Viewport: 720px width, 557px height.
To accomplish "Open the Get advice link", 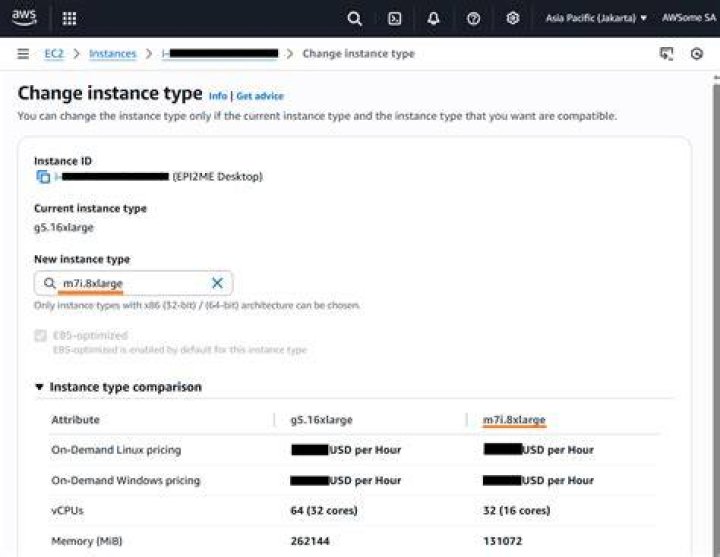I will [x=260, y=96].
